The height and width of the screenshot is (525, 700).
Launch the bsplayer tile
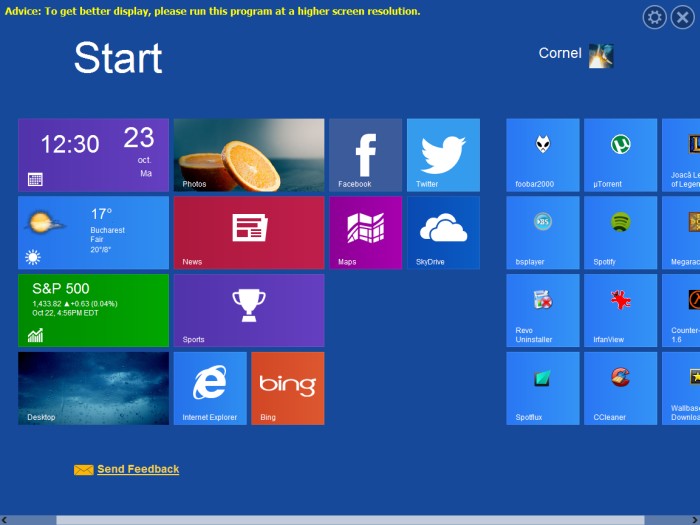coord(543,233)
